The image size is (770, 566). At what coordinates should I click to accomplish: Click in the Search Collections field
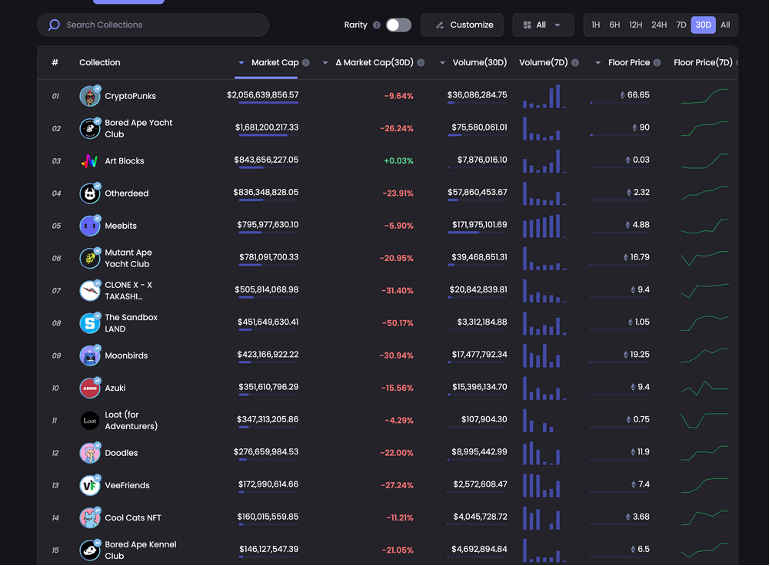(153, 25)
